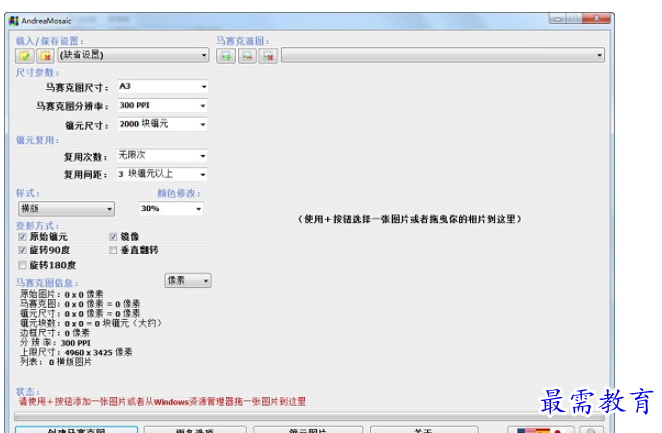Viewport: 662px width, 433px height.
Task: Click the remove source image minus icon
Action: 247,56
